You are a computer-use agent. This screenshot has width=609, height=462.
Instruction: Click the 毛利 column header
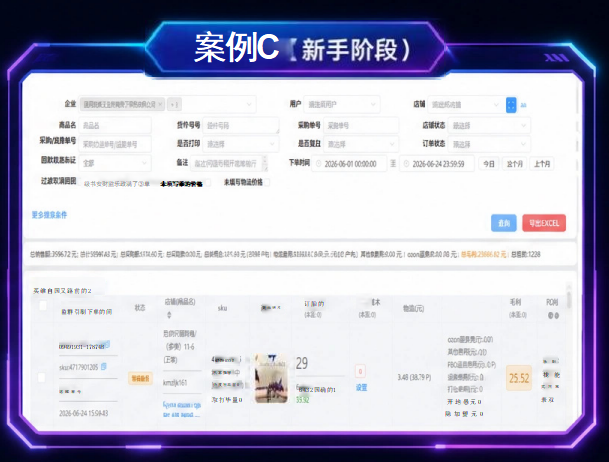tap(515, 302)
